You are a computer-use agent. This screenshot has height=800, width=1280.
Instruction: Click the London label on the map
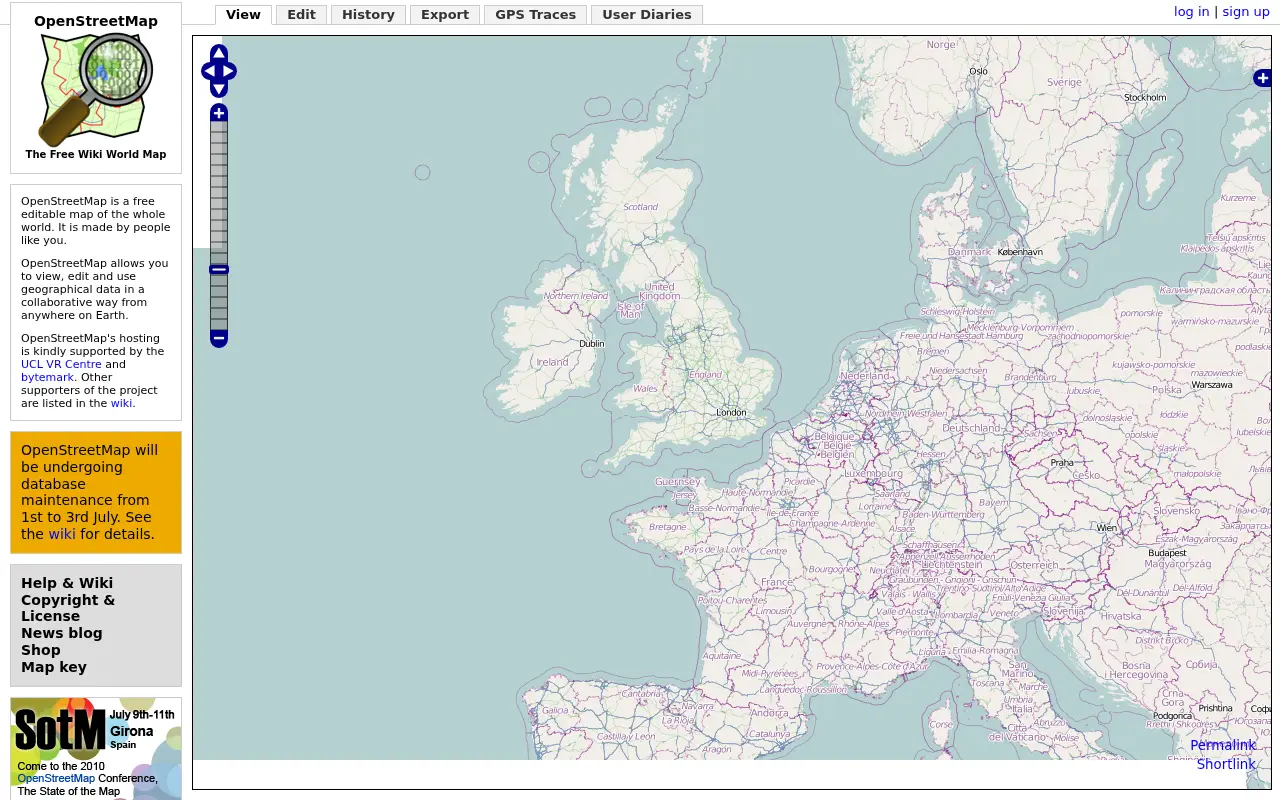(731, 412)
